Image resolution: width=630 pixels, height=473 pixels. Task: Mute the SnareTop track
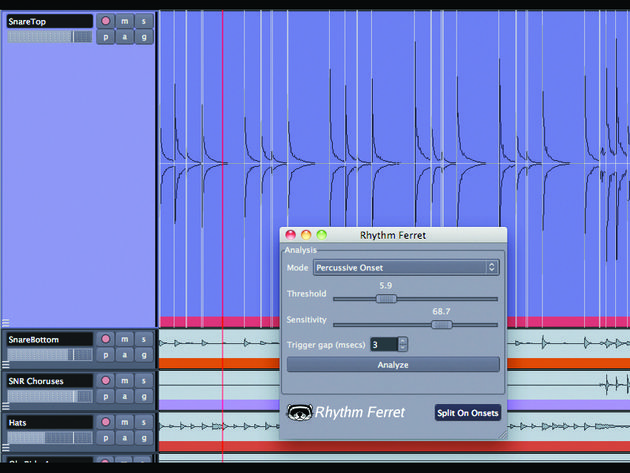coord(125,21)
